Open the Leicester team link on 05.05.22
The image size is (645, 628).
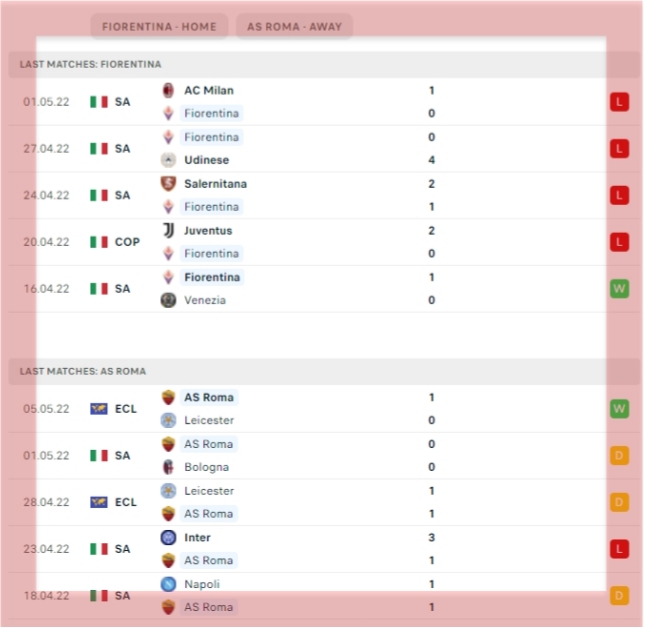click(x=209, y=420)
